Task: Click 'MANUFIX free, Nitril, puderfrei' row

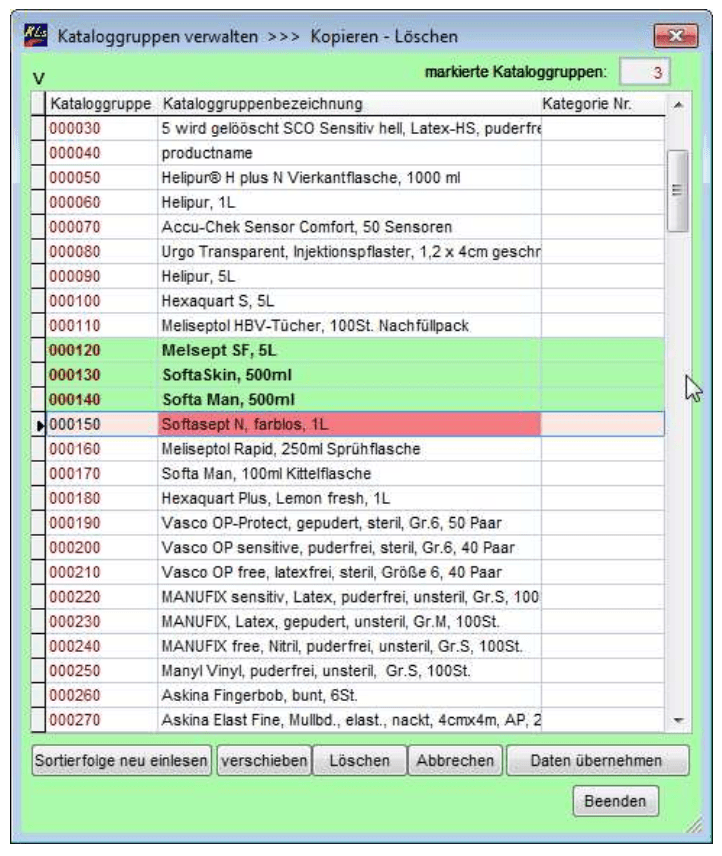Action: coord(349,646)
